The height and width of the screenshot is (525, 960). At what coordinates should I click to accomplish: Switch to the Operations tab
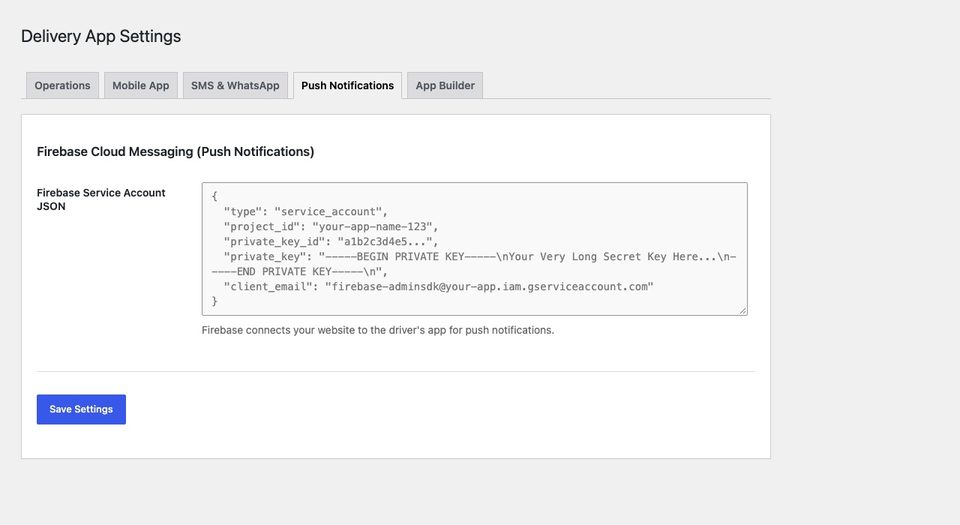click(62, 86)
